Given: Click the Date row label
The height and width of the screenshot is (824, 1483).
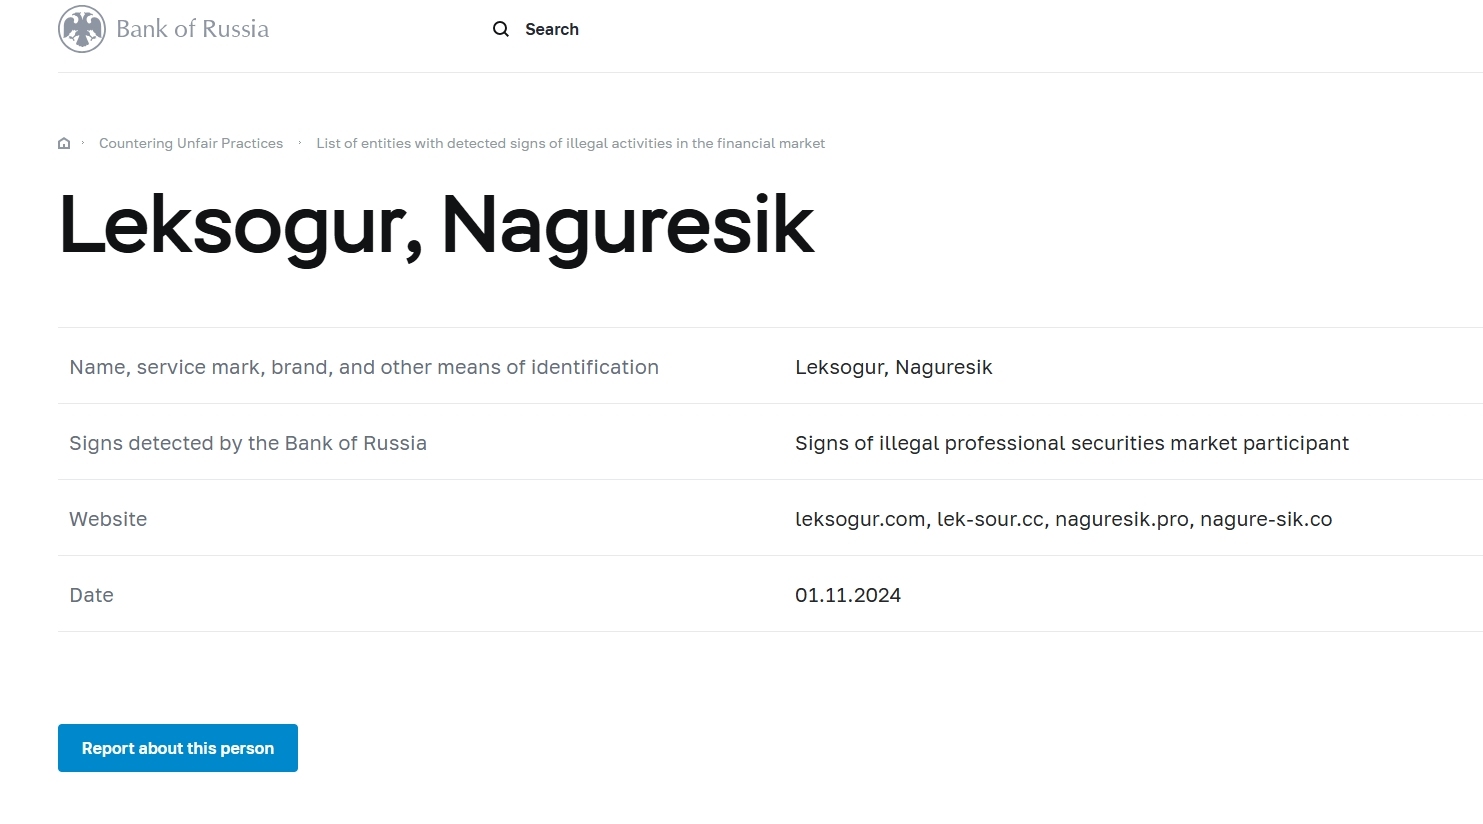Looking at the screenshot, I should [x=91, y=595].
